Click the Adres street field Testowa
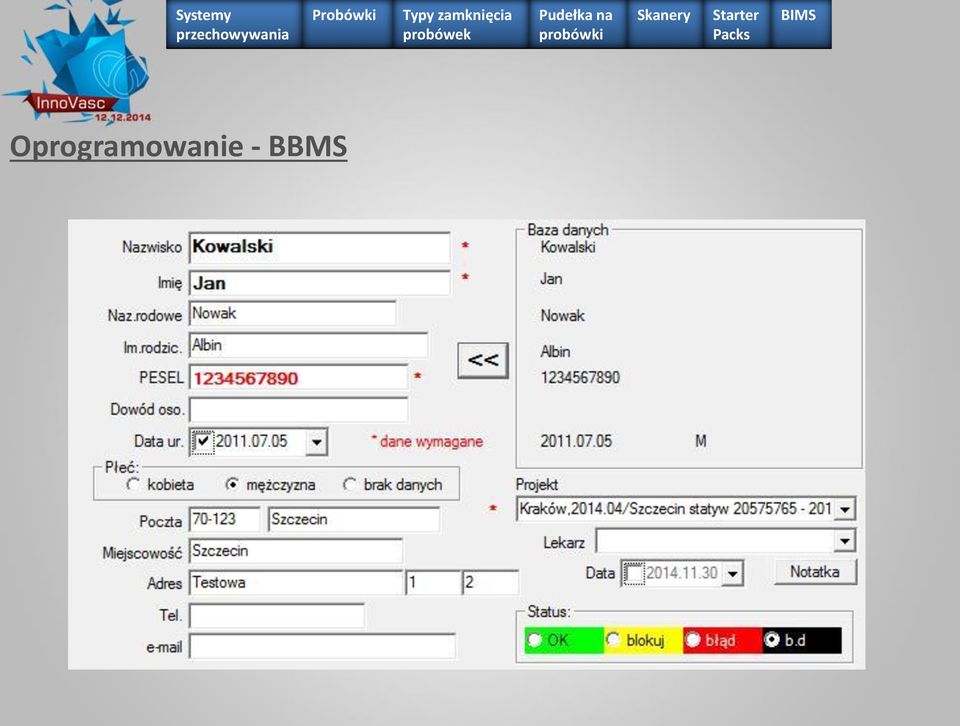The width and height of the screenshot is (960, 726). 296,582
